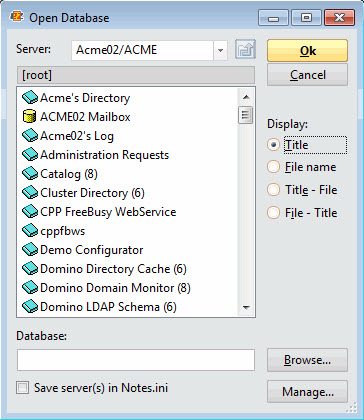Image resolution: width=364 pixels, height=420 pixels.
Task: Select Administration Requests in the database list
Action: coord(104,155)
